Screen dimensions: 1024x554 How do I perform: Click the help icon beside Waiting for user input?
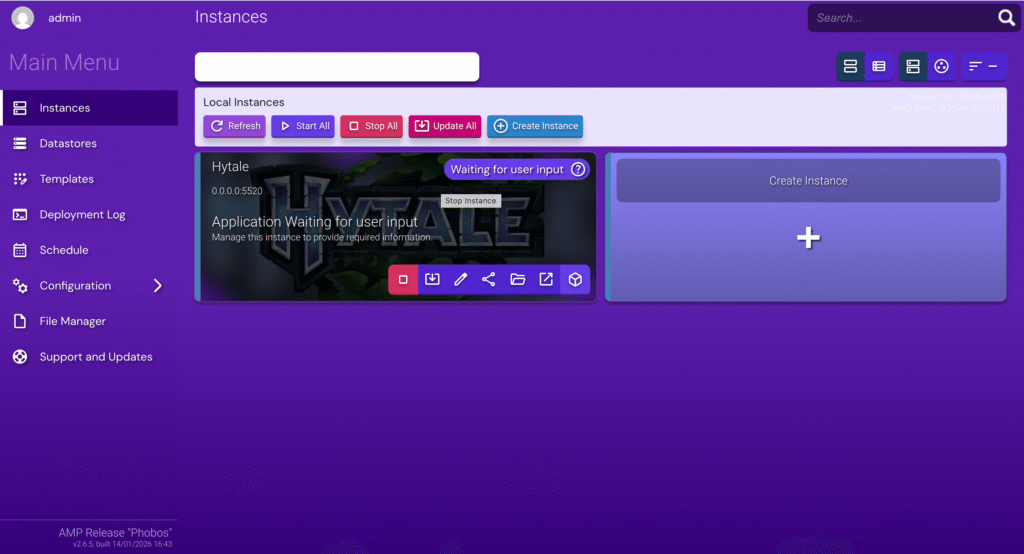pos(578,169)
